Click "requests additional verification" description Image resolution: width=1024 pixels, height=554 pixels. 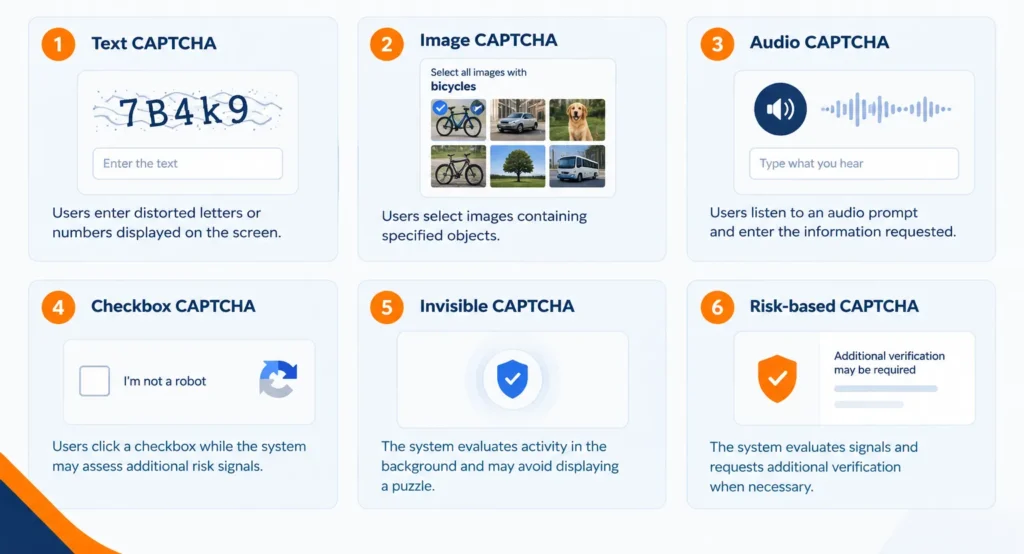click(814, 467)
